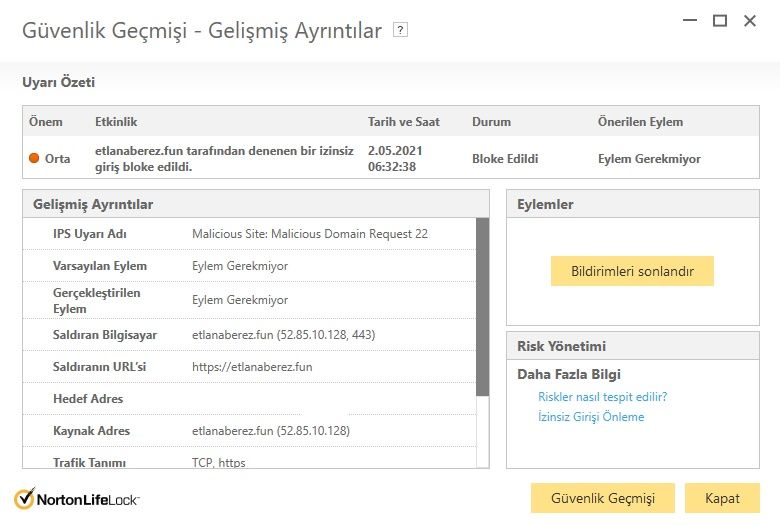Click the orange Orta severity dot

pos(34,158)
